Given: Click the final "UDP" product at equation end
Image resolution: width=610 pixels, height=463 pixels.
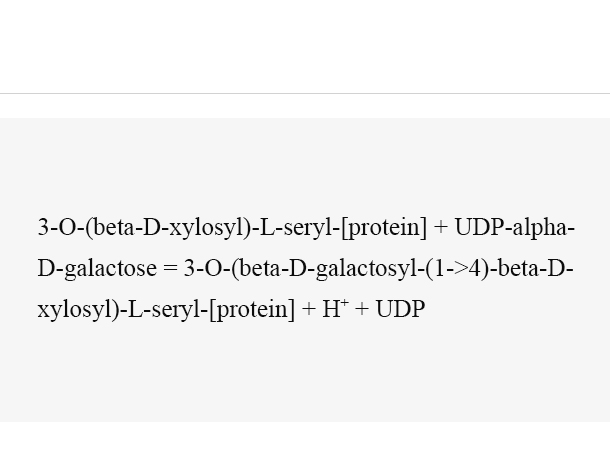Looking at the screenshot, I should point(400,309).
